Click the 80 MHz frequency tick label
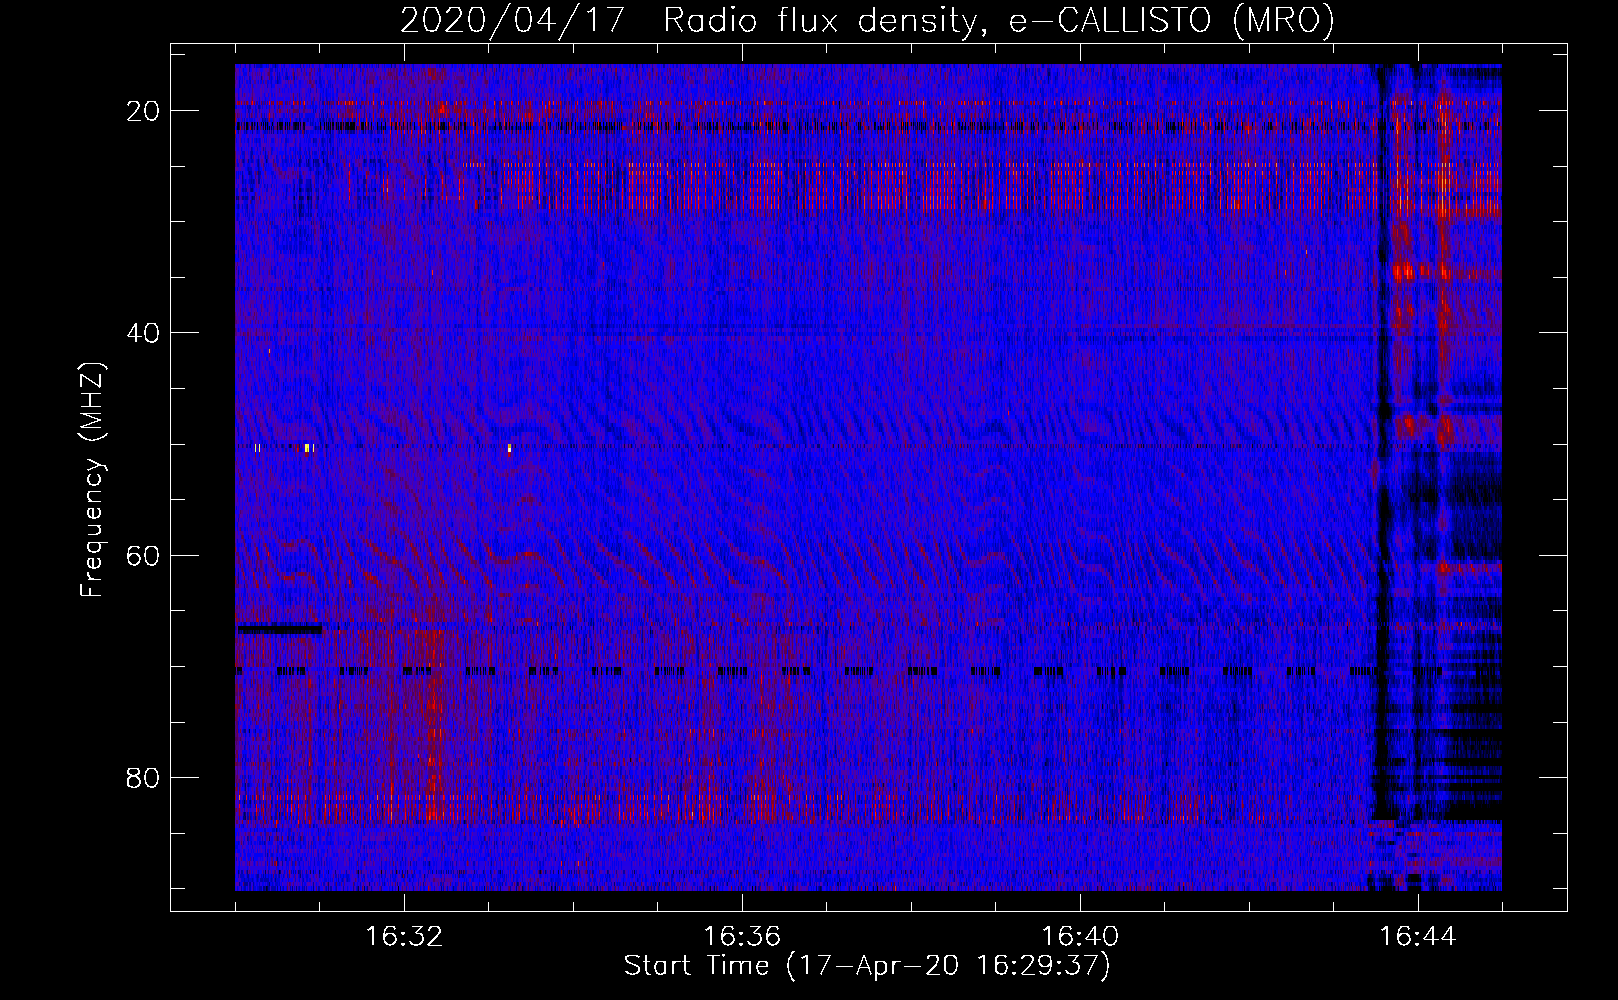 pos(143,777)
